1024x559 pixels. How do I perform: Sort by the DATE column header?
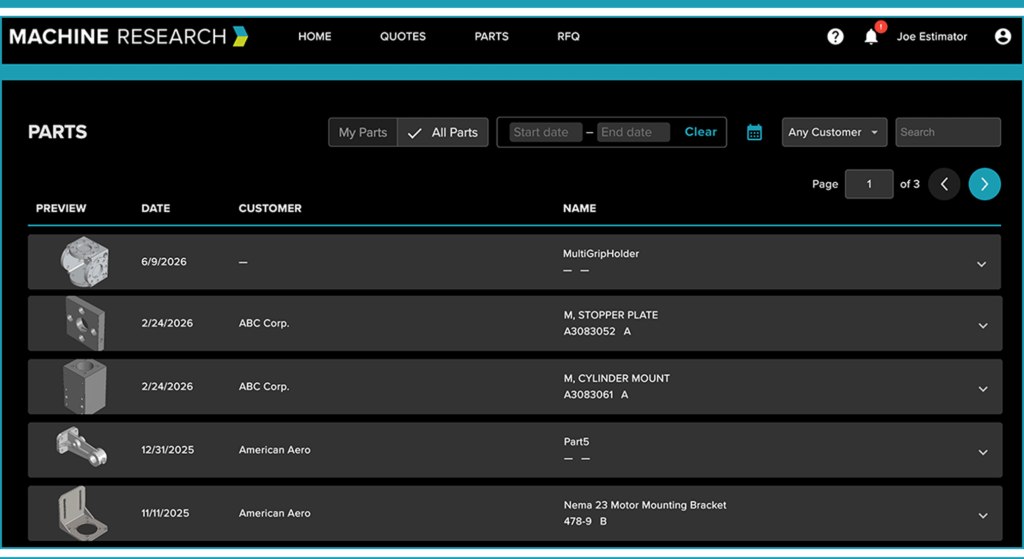click(x=155, y=208)
